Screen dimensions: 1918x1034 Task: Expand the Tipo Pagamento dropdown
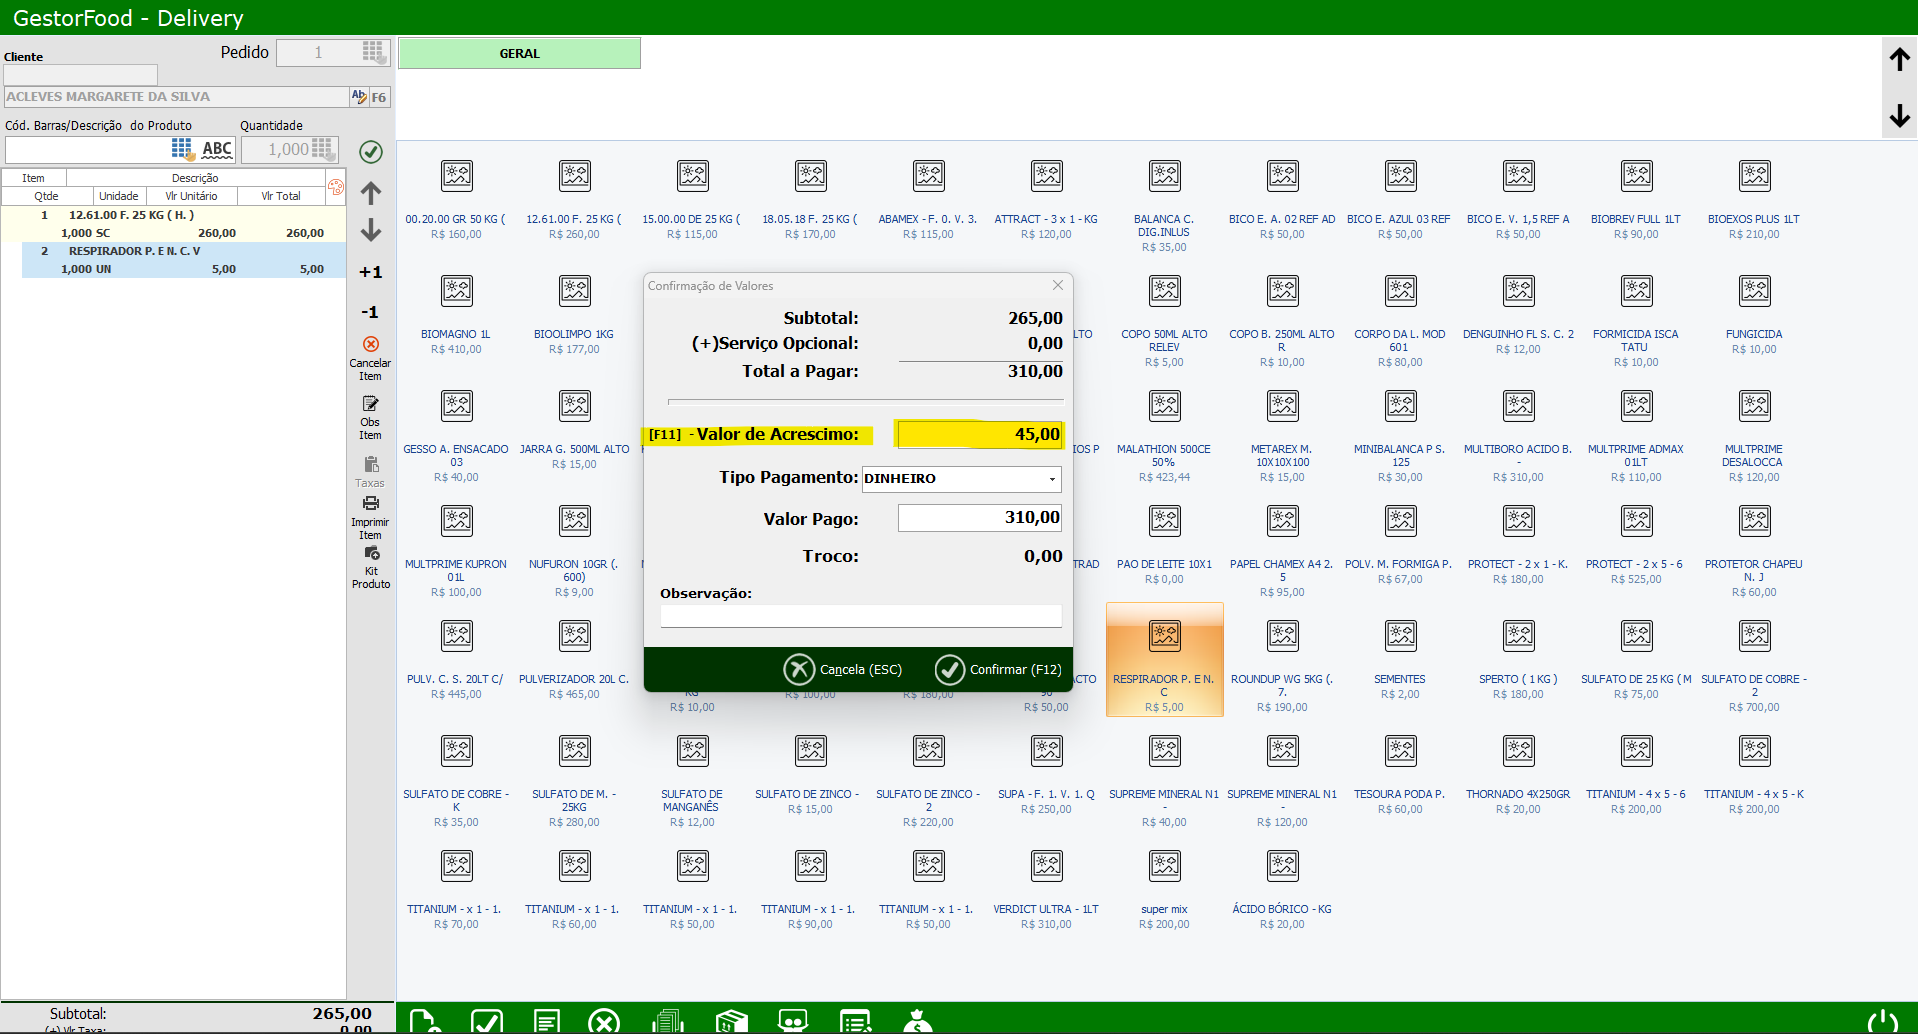[x=1052, y=479]
